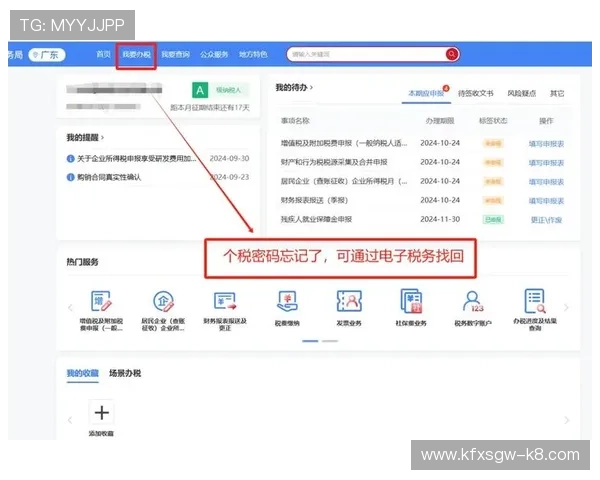600x480 pixels.
Task: Click the green status tag in 残疾人就业保障金 row
Action: point(493,220)
